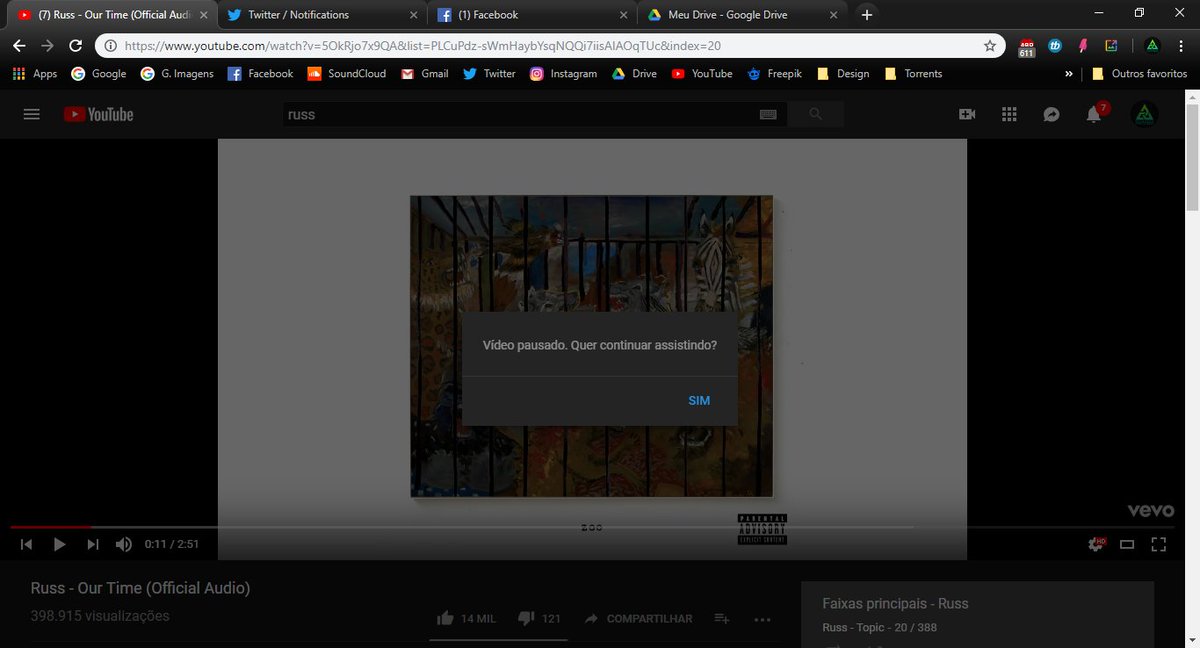This screenshot has width=1200, height=648.
Task: Click red 611 extension icon
Action: (x=1027, y=46)
